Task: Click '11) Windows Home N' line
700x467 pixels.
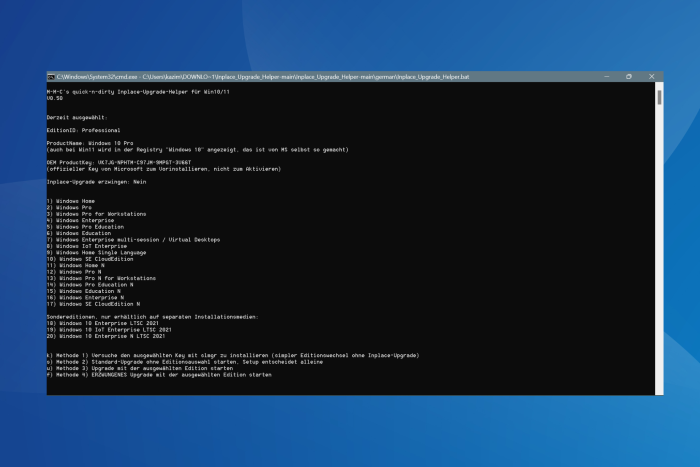Action: 75,266
